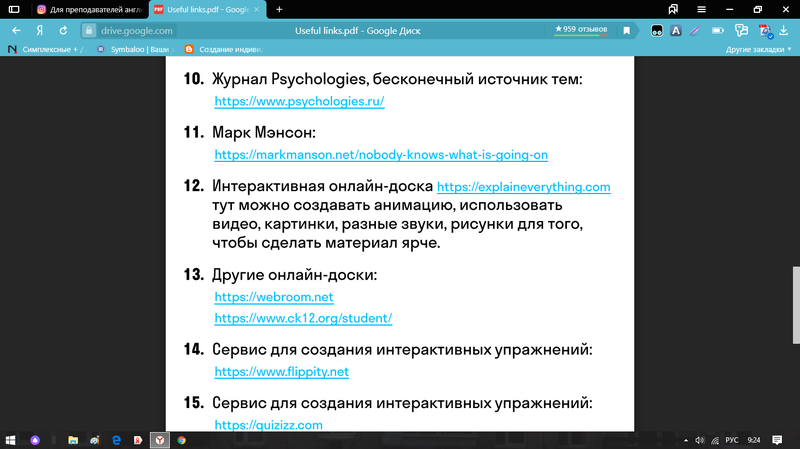
Task: Open a new tab with plus button
Action: tap(279, 9)
